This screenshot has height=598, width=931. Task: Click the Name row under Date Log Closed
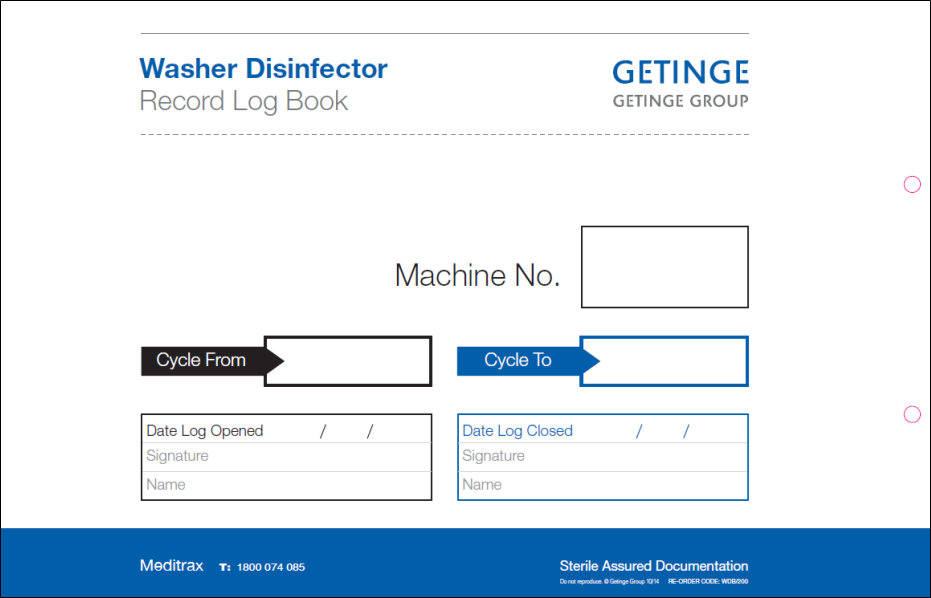(603, 485)
